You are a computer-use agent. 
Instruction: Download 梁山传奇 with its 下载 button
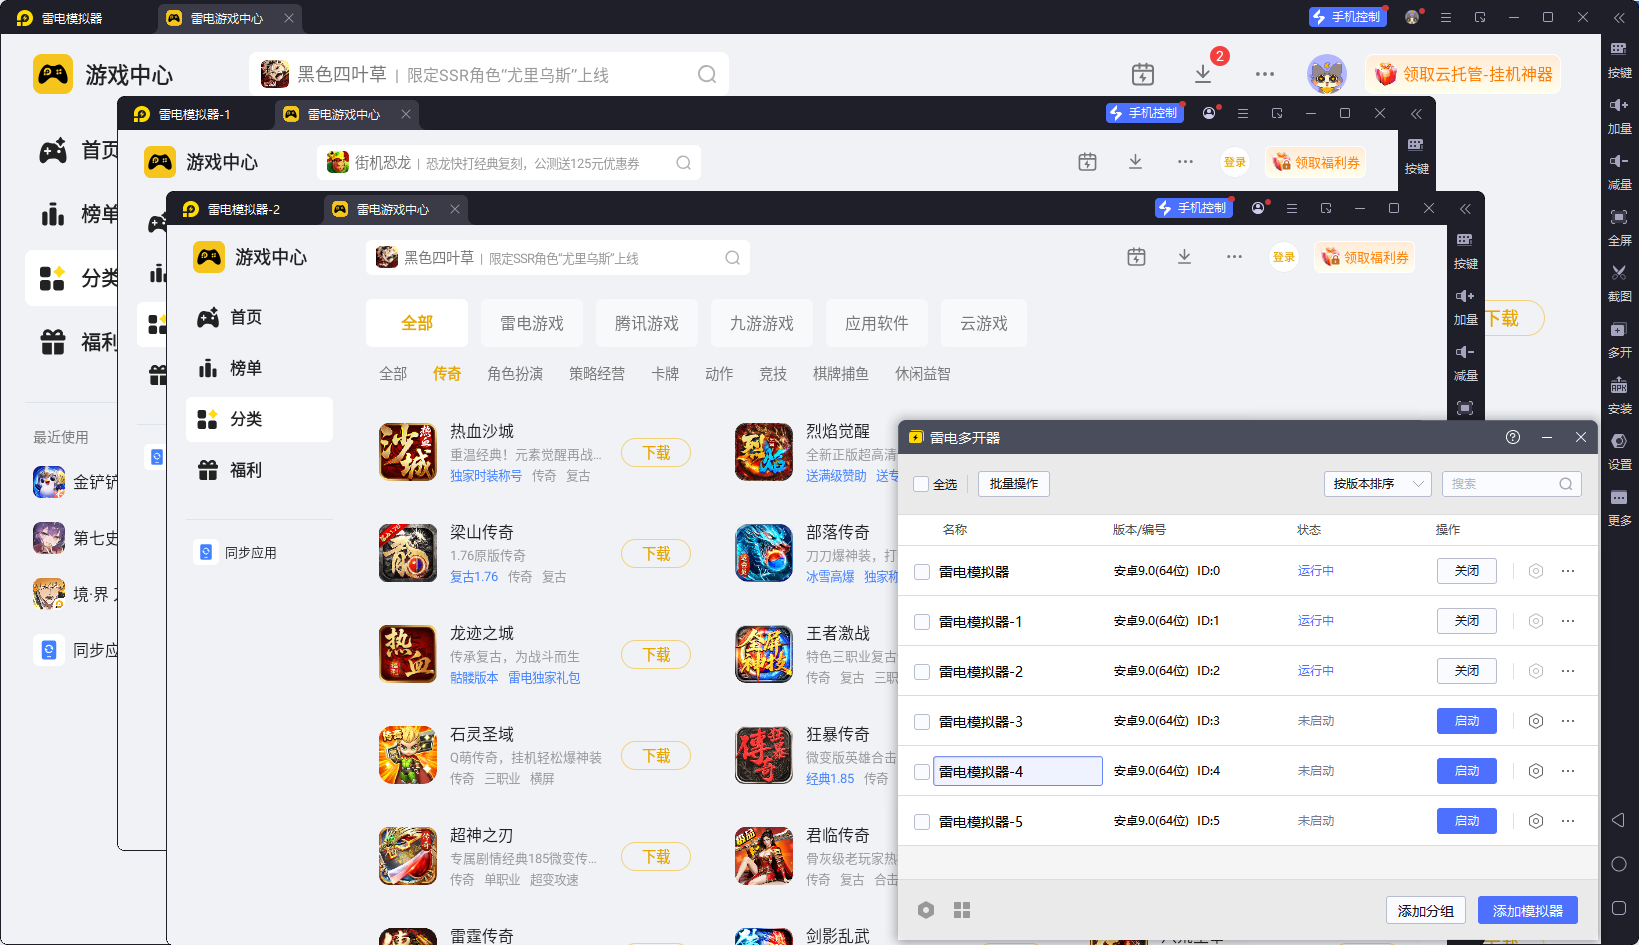point(656,554)
